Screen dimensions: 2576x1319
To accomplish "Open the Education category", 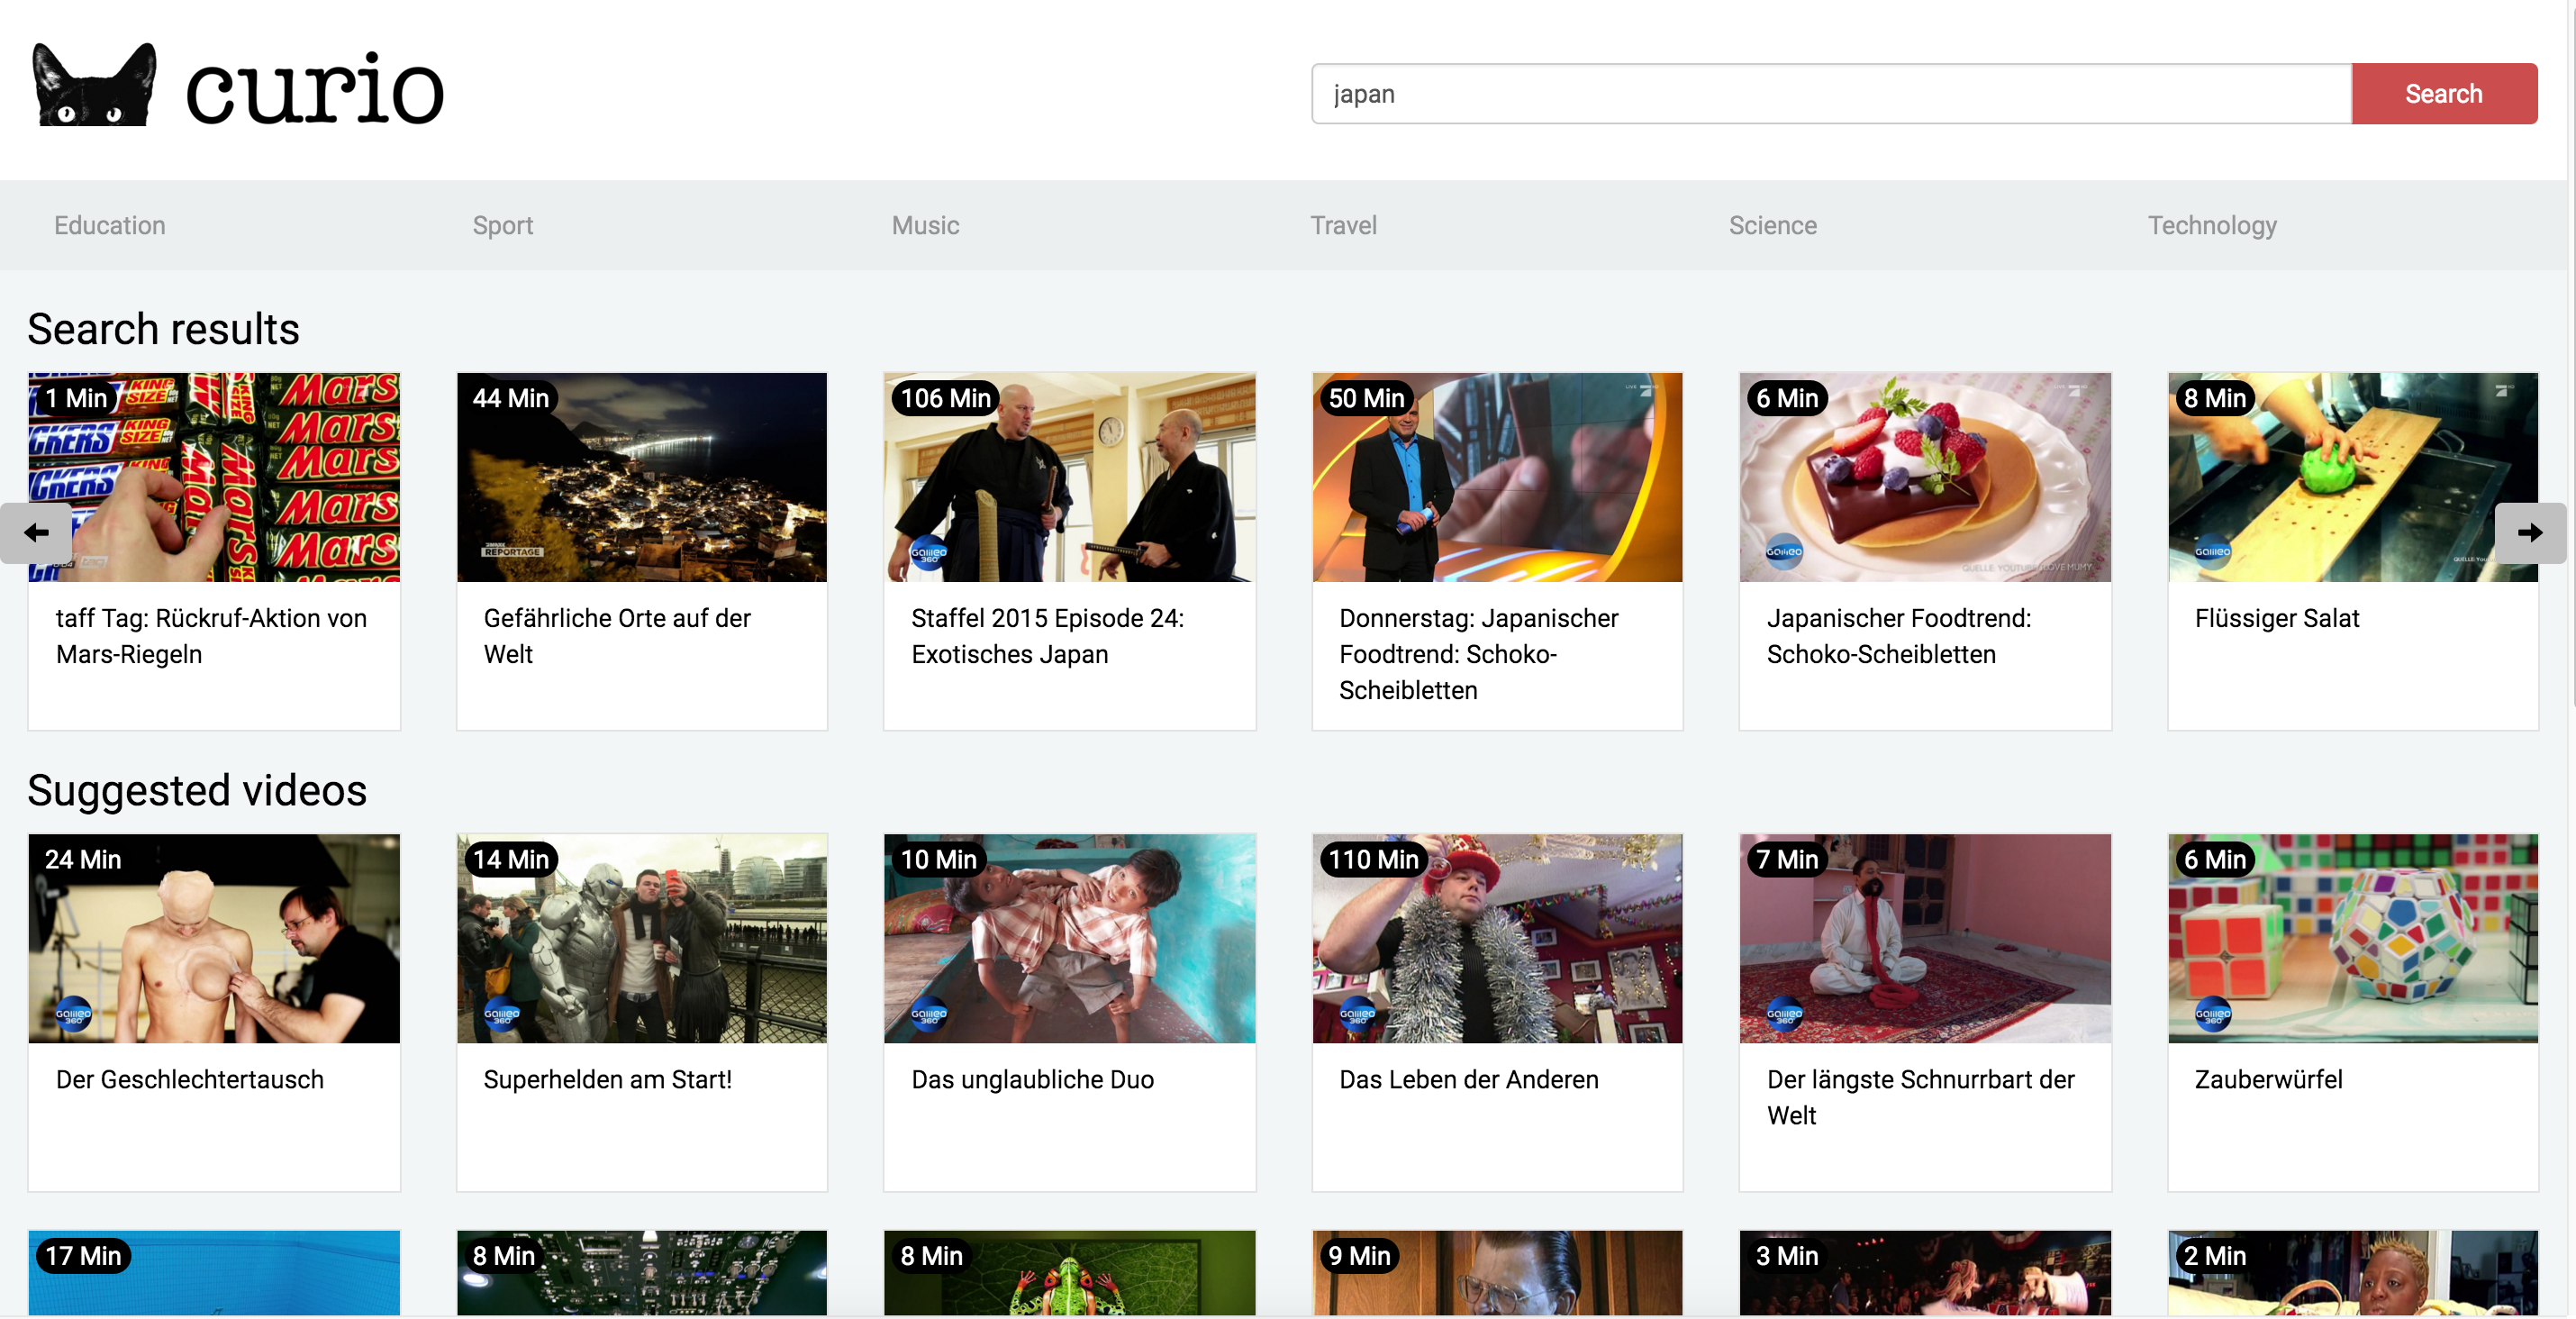I will coord(110,226).
